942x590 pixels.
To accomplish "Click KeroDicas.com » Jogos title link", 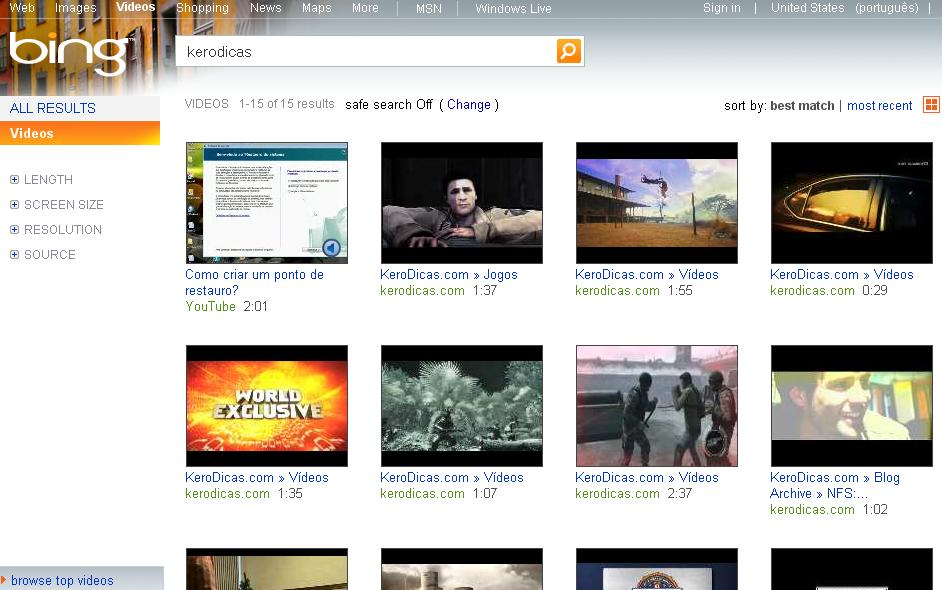I will [x=448, y=275].
